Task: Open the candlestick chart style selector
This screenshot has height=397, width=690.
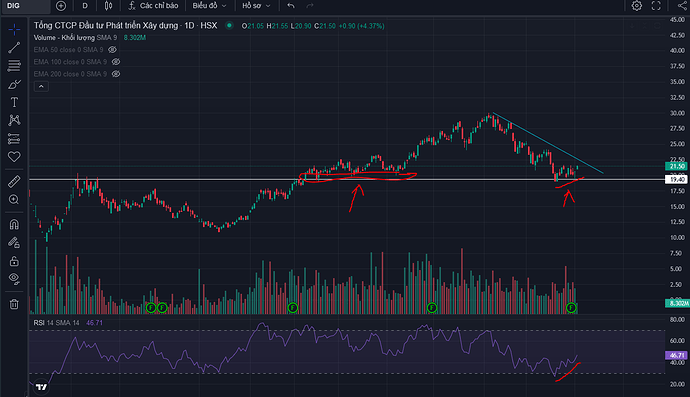Action: pyautogui.click(x=108, y=6)
